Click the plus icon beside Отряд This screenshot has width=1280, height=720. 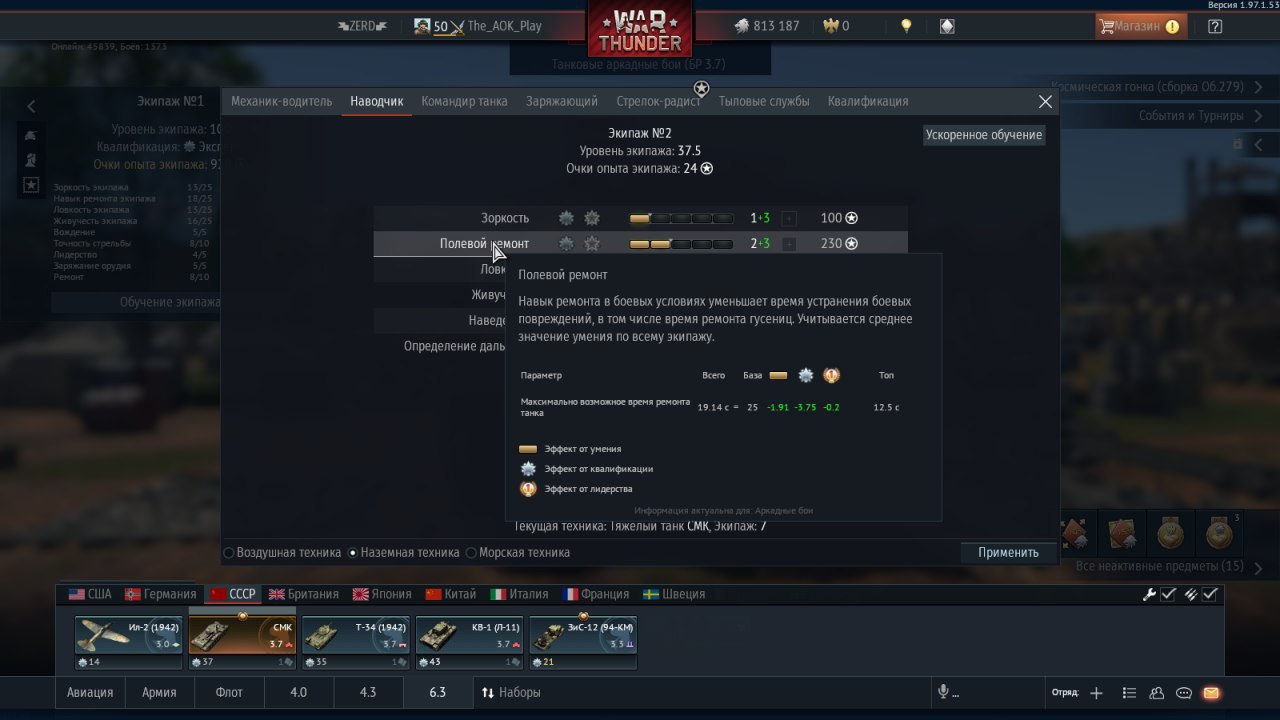[x=1096, y=692]
